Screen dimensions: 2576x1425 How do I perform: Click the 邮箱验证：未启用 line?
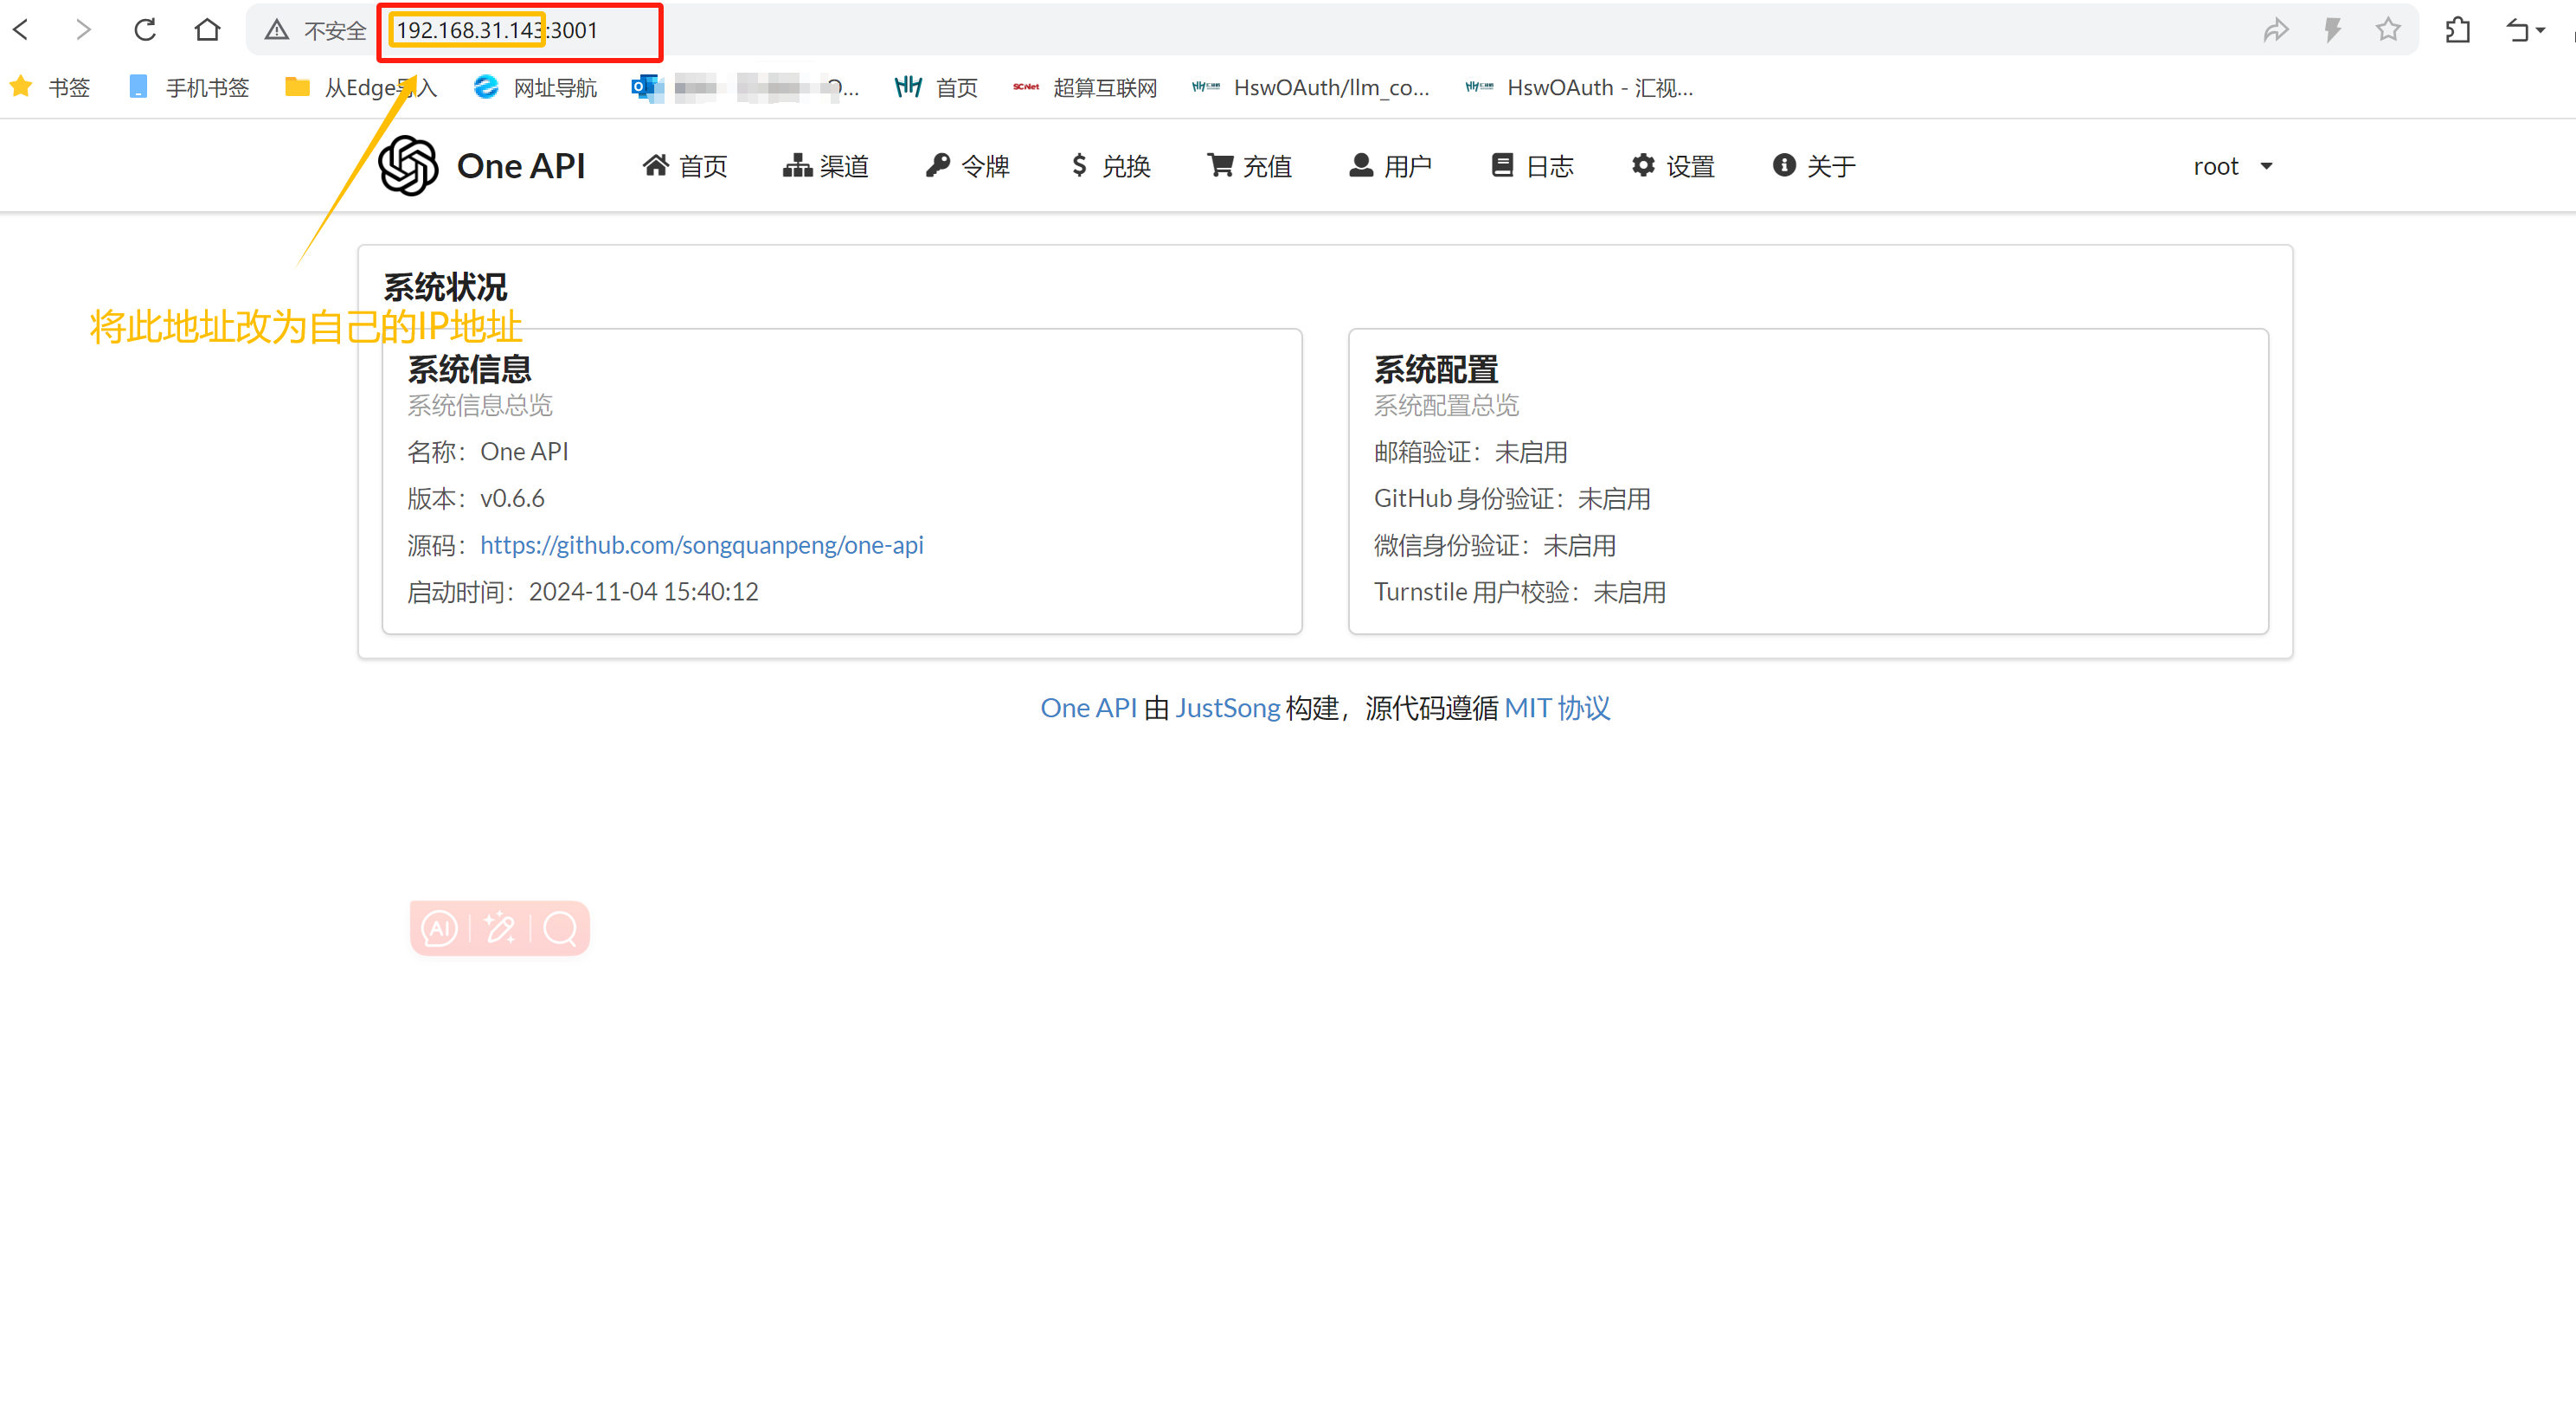click(x=1470, y=452)
